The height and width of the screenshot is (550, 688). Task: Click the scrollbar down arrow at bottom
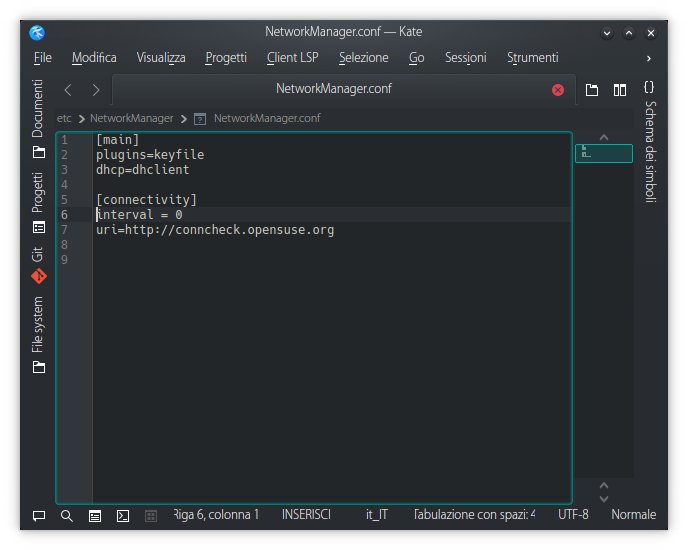[604, 499]
